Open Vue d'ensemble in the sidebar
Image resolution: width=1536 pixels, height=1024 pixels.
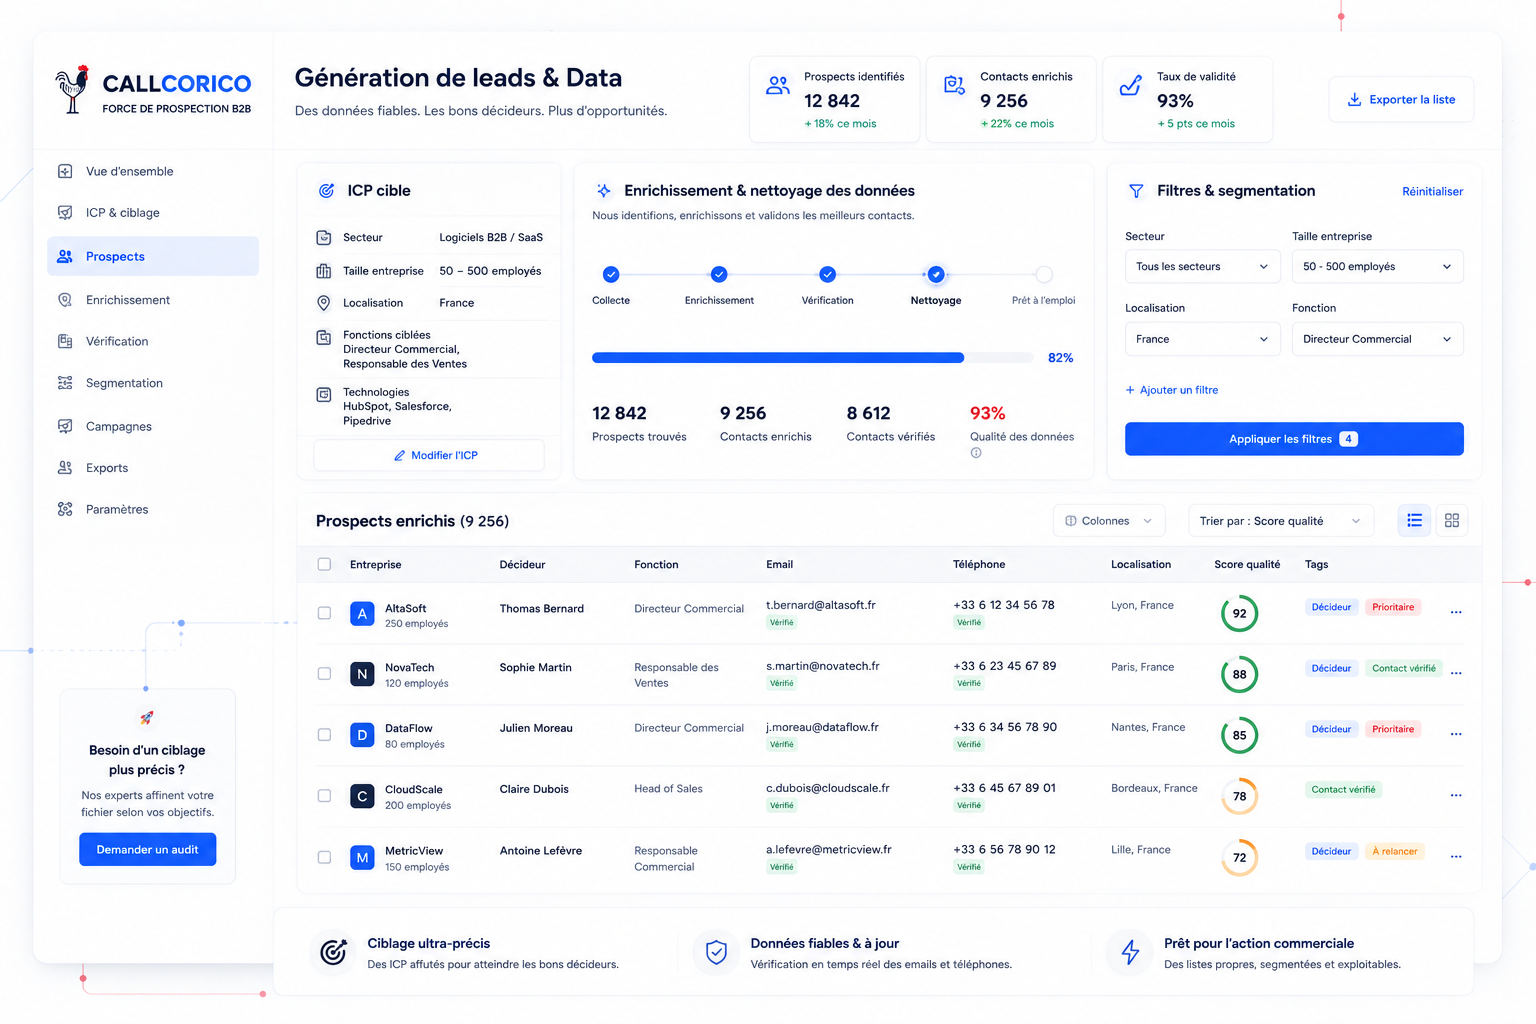pos(153,171)
